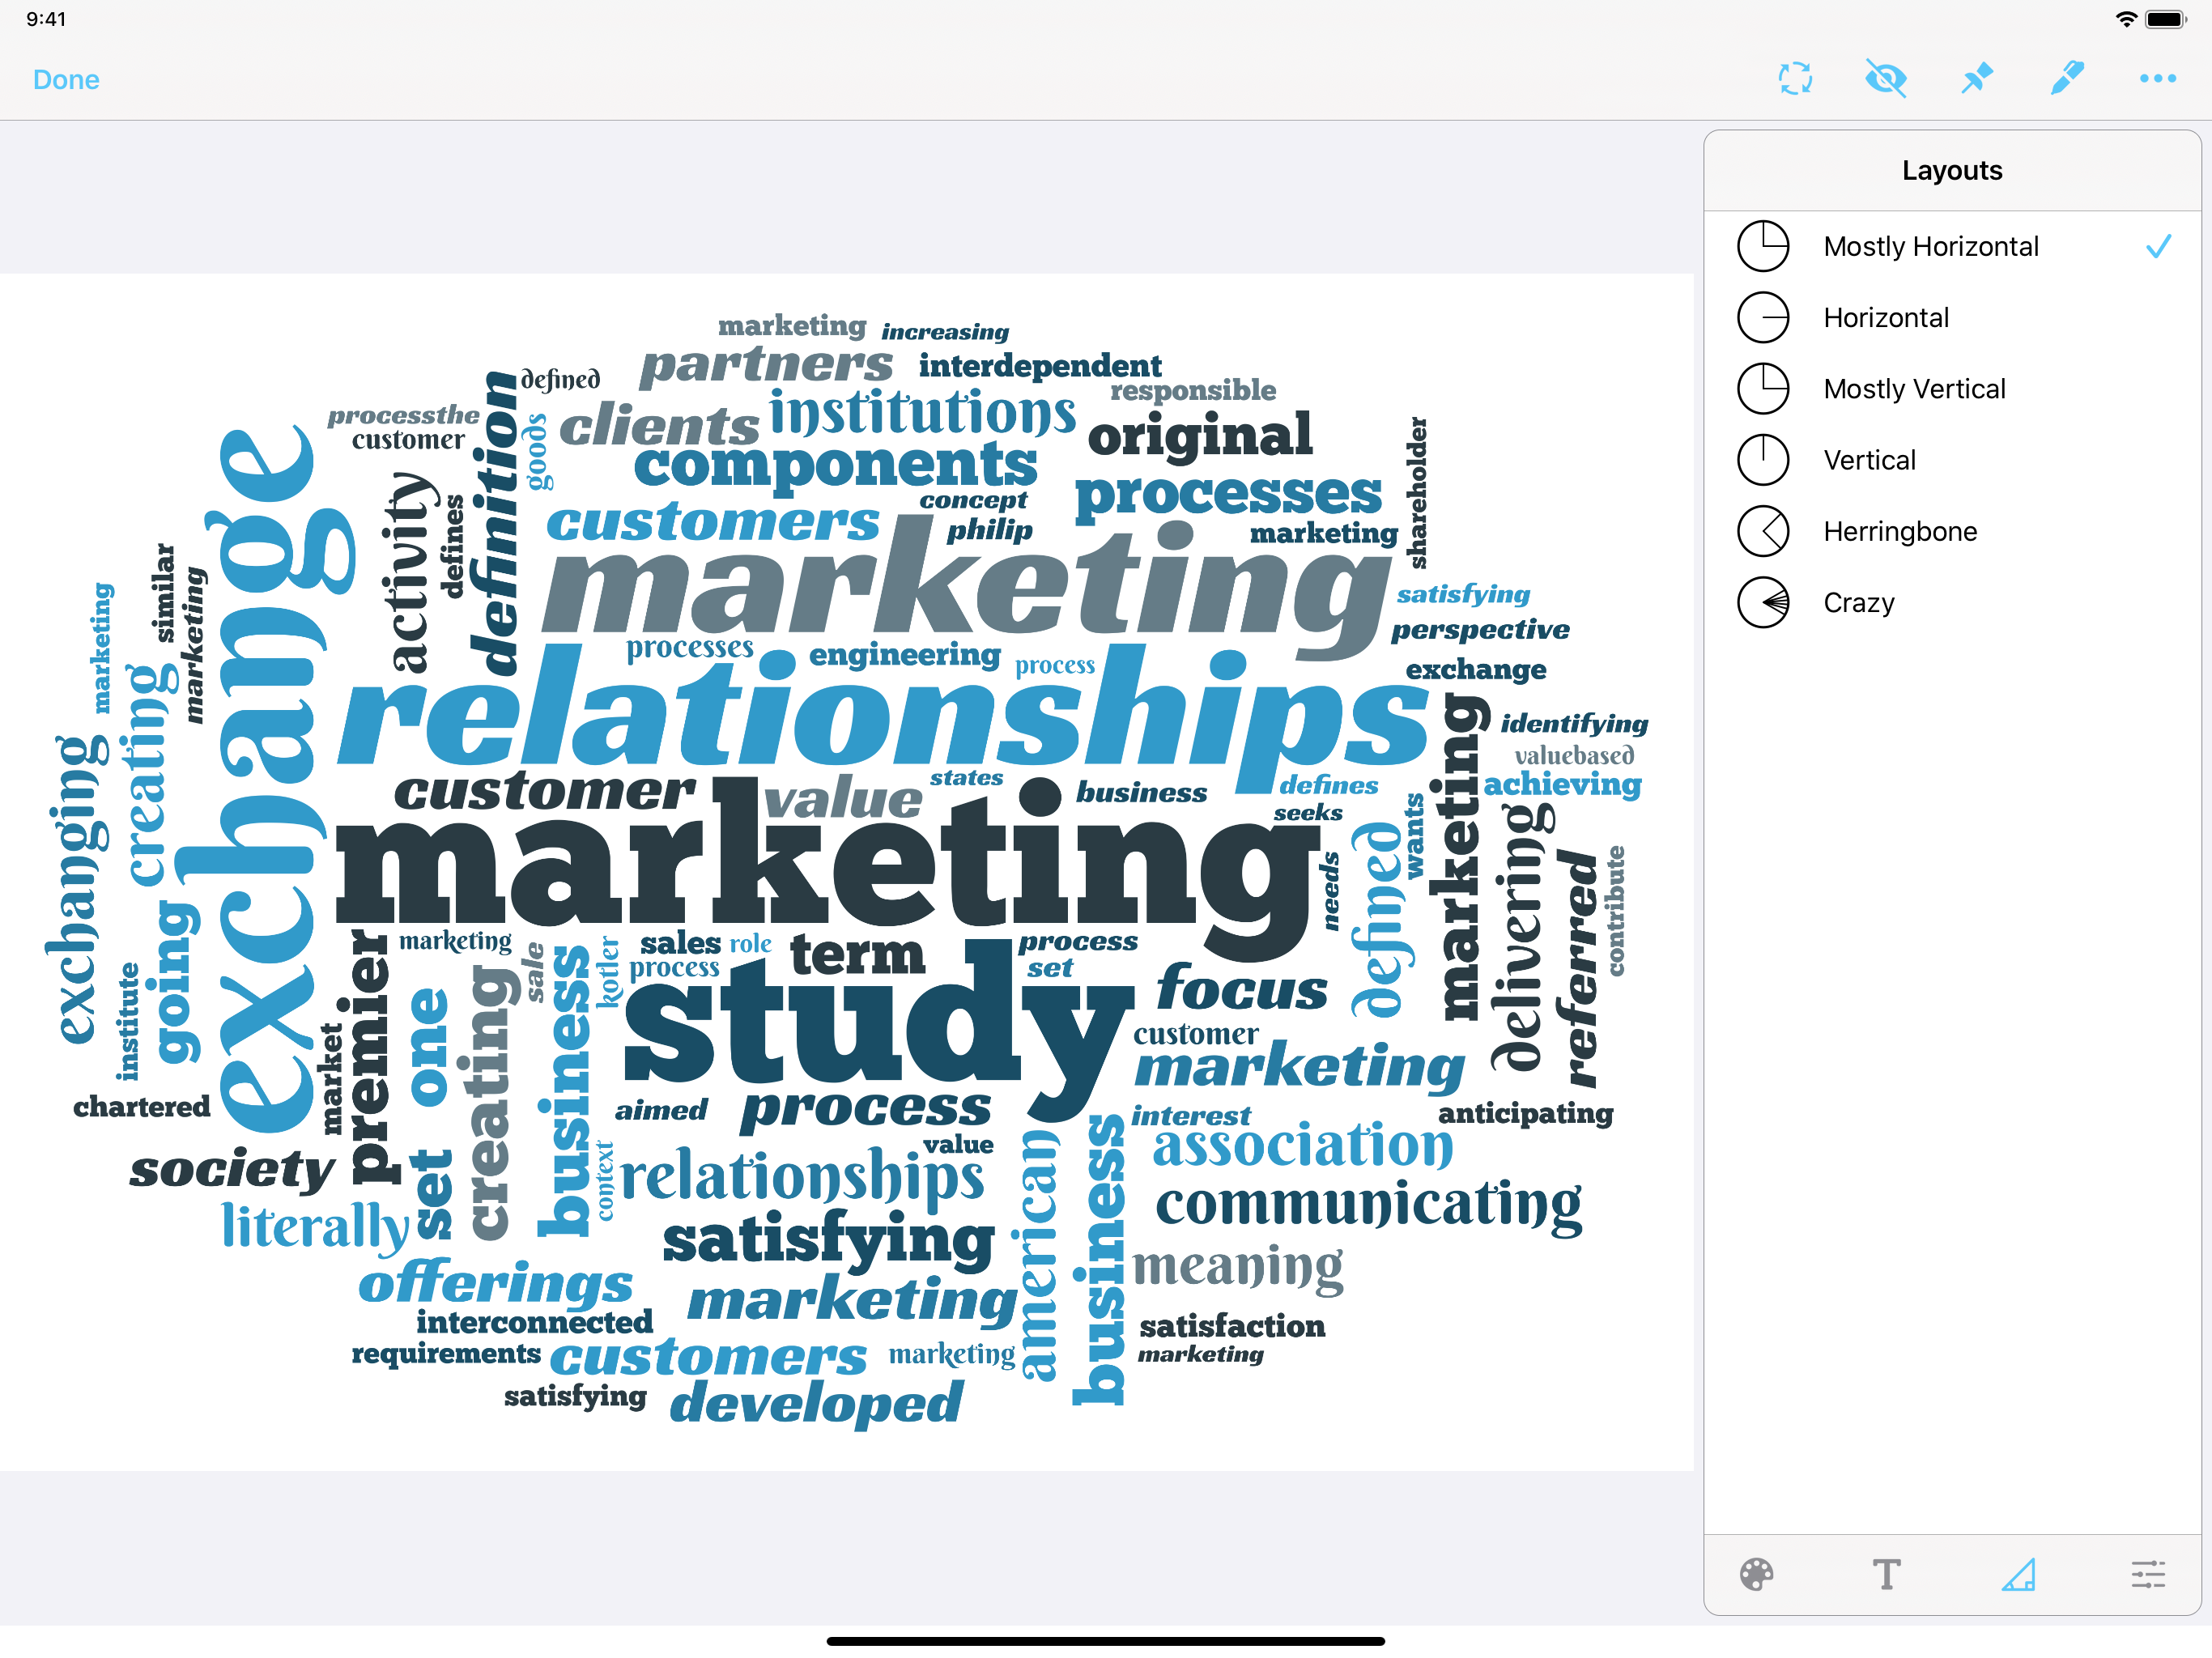Click the word 'institutions' in the cloud

[922, 412]
